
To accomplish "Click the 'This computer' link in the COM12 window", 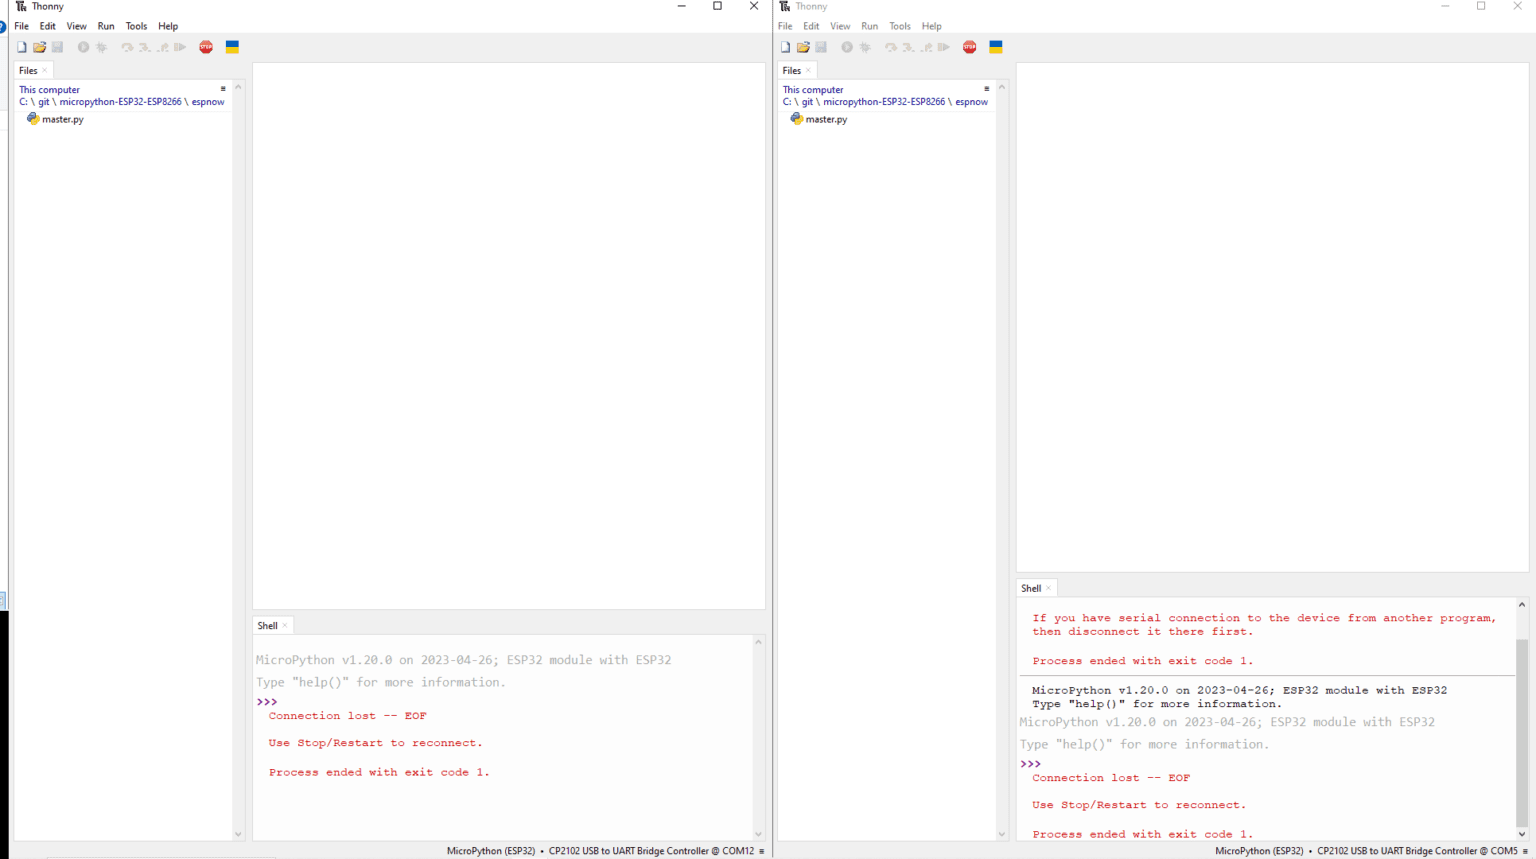I will tap(49, 90).
